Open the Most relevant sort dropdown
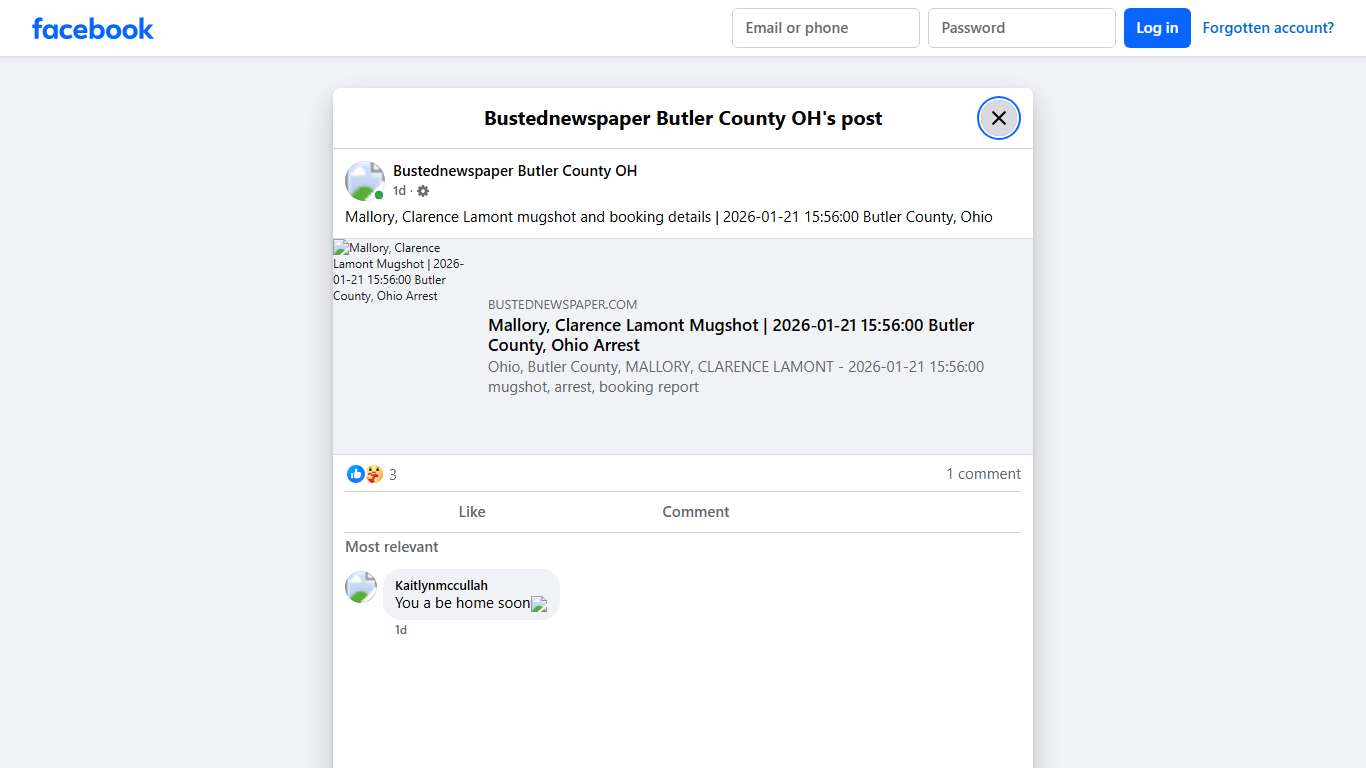Screen dimensions: 1366x768 pos(391,547)
